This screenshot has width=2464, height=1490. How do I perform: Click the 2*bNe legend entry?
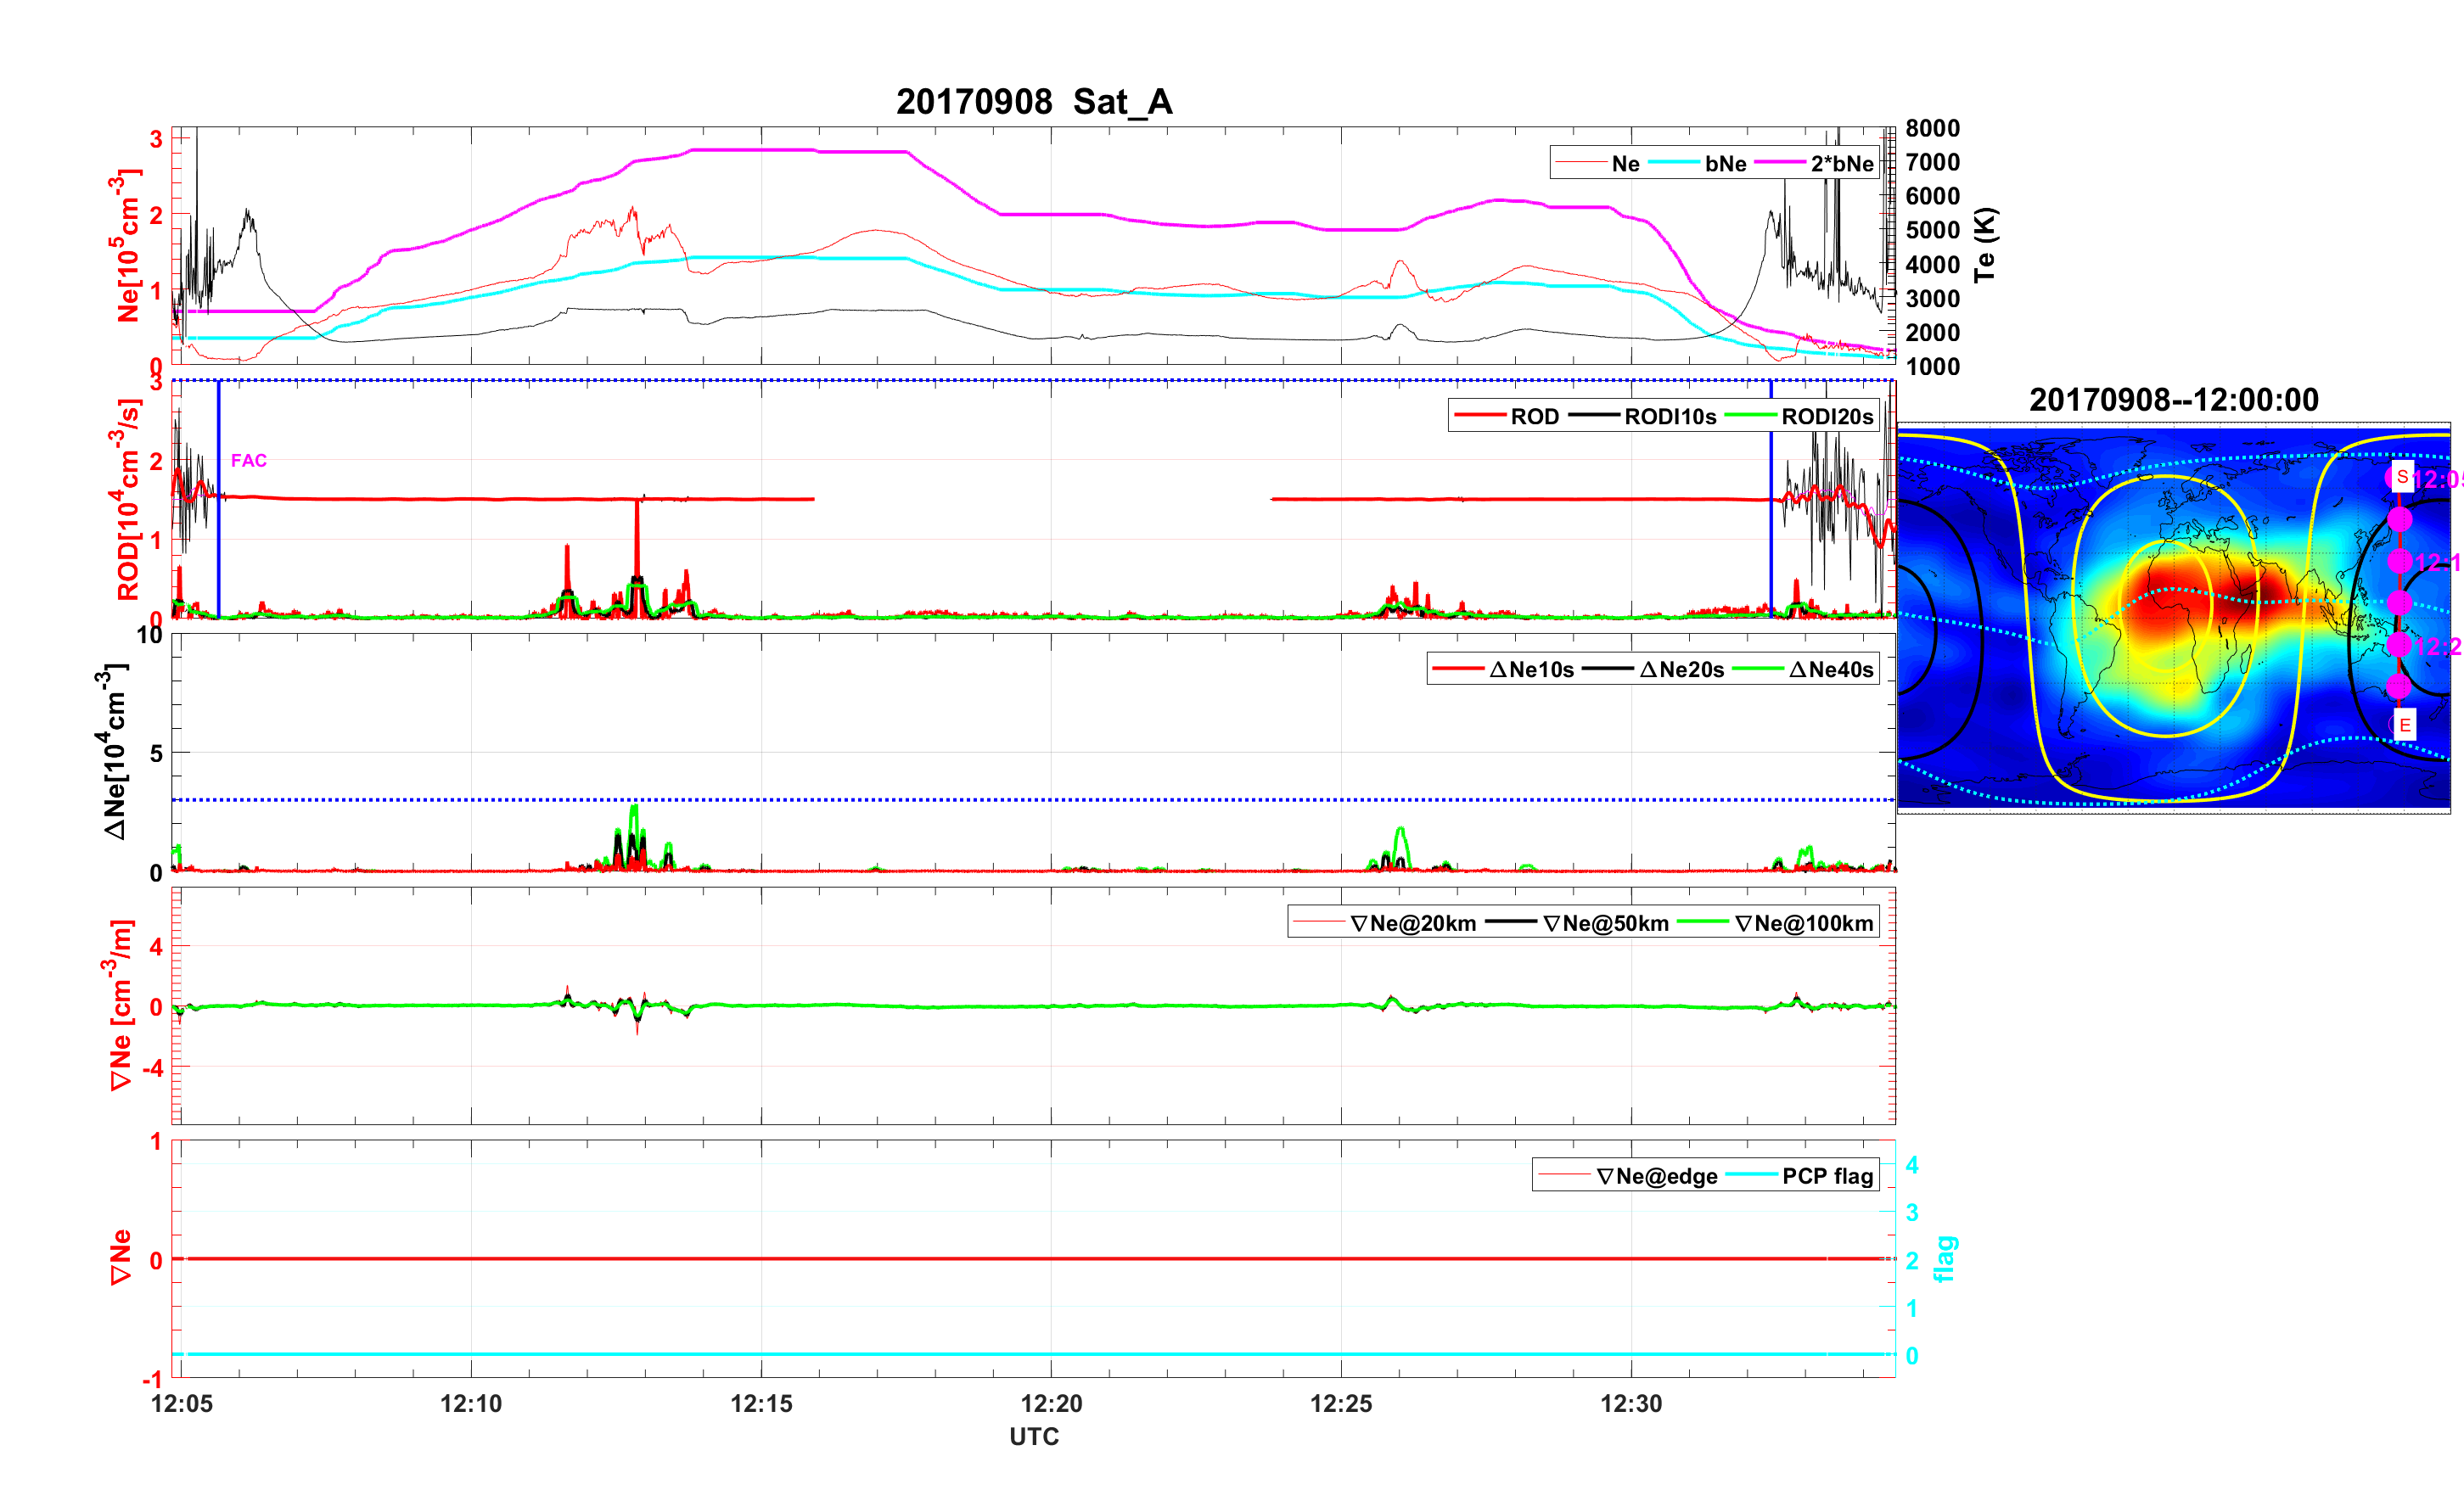point(1841,164)
